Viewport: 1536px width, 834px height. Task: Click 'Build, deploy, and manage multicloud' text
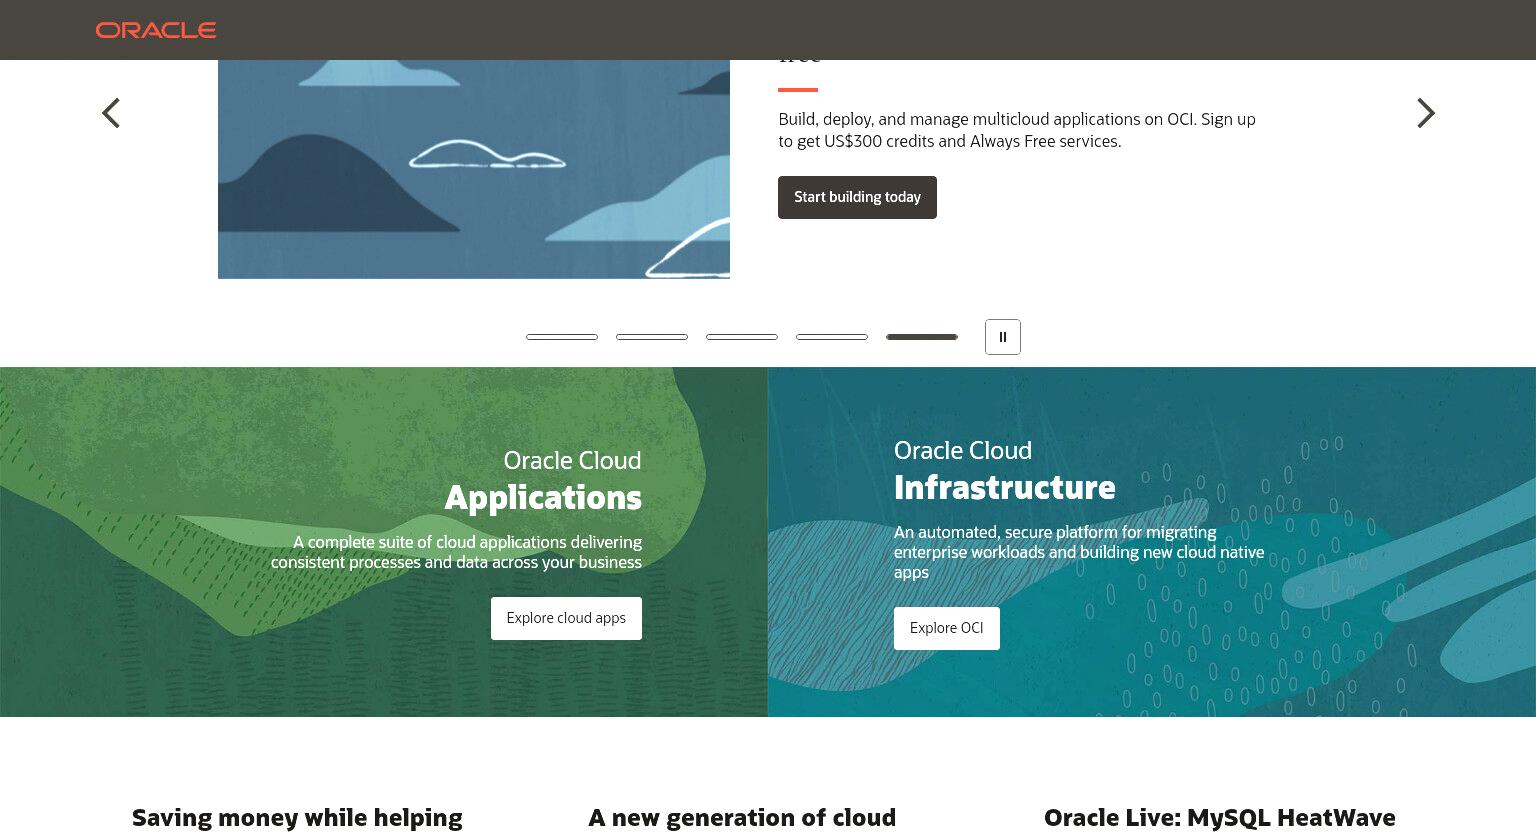click(x=1017, y=130)
